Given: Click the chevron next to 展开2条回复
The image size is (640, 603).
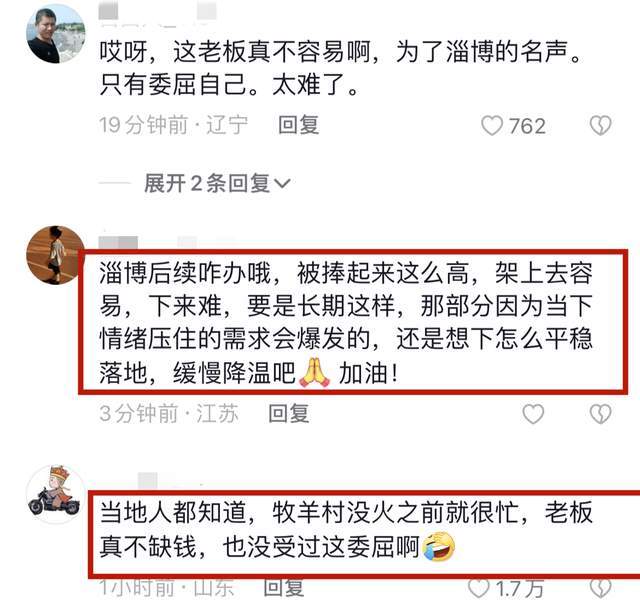Looking at the screenshot, I should pos(282,184).
